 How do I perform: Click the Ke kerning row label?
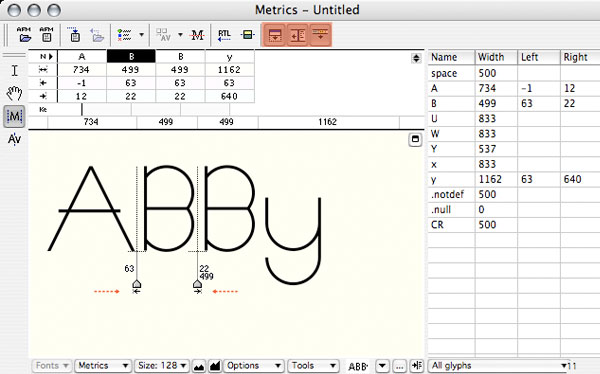[43, 109]
